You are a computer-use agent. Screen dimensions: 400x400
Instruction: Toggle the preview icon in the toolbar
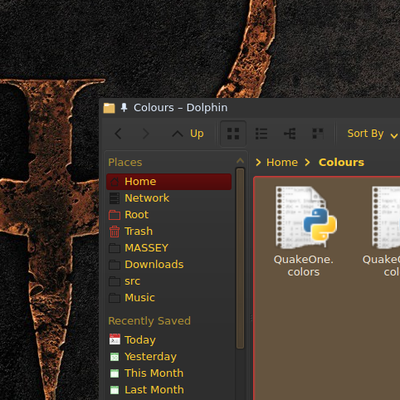[318, 134]
